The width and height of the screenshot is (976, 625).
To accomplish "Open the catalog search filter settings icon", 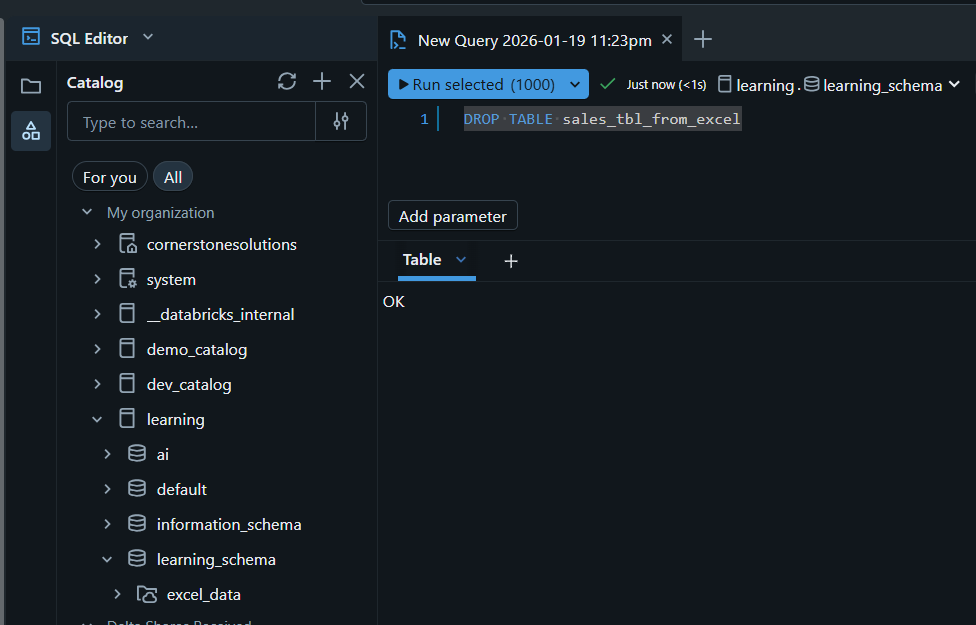I will 341,122.
